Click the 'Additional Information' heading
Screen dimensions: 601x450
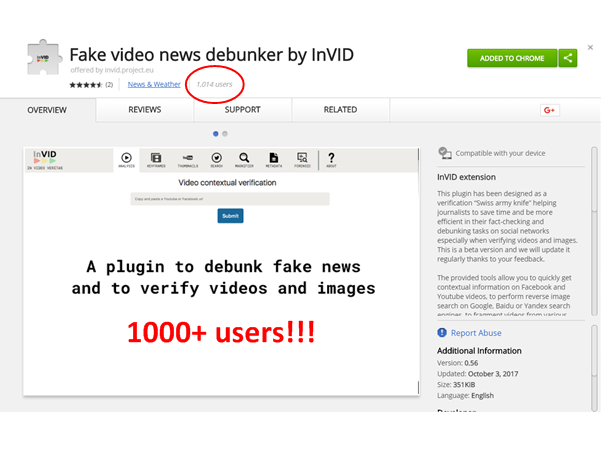(x=479, y=351)
